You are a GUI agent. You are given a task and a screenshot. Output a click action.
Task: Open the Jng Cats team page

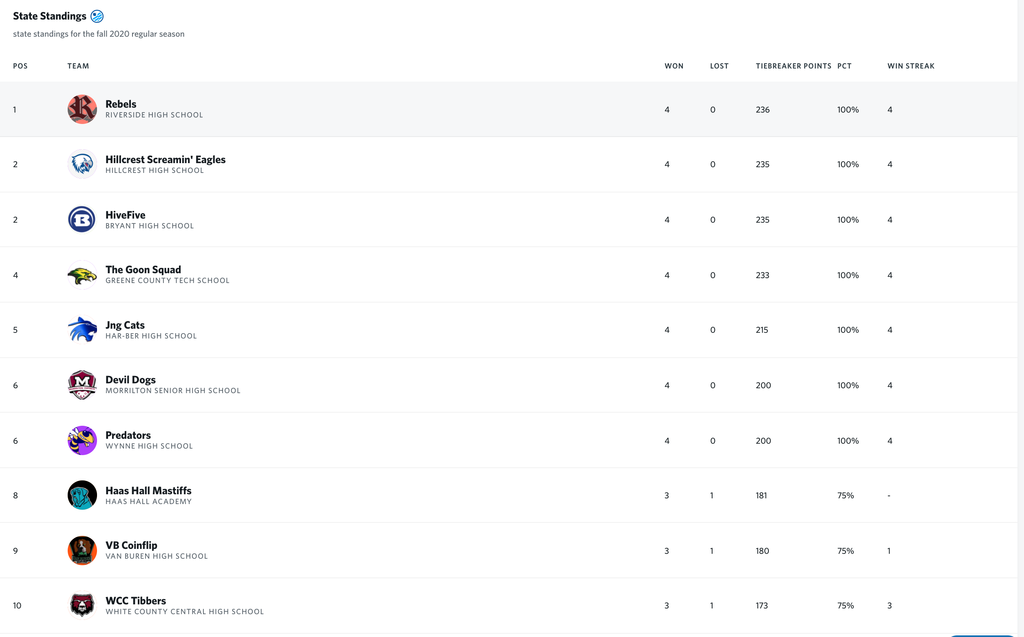coord(125,325)
